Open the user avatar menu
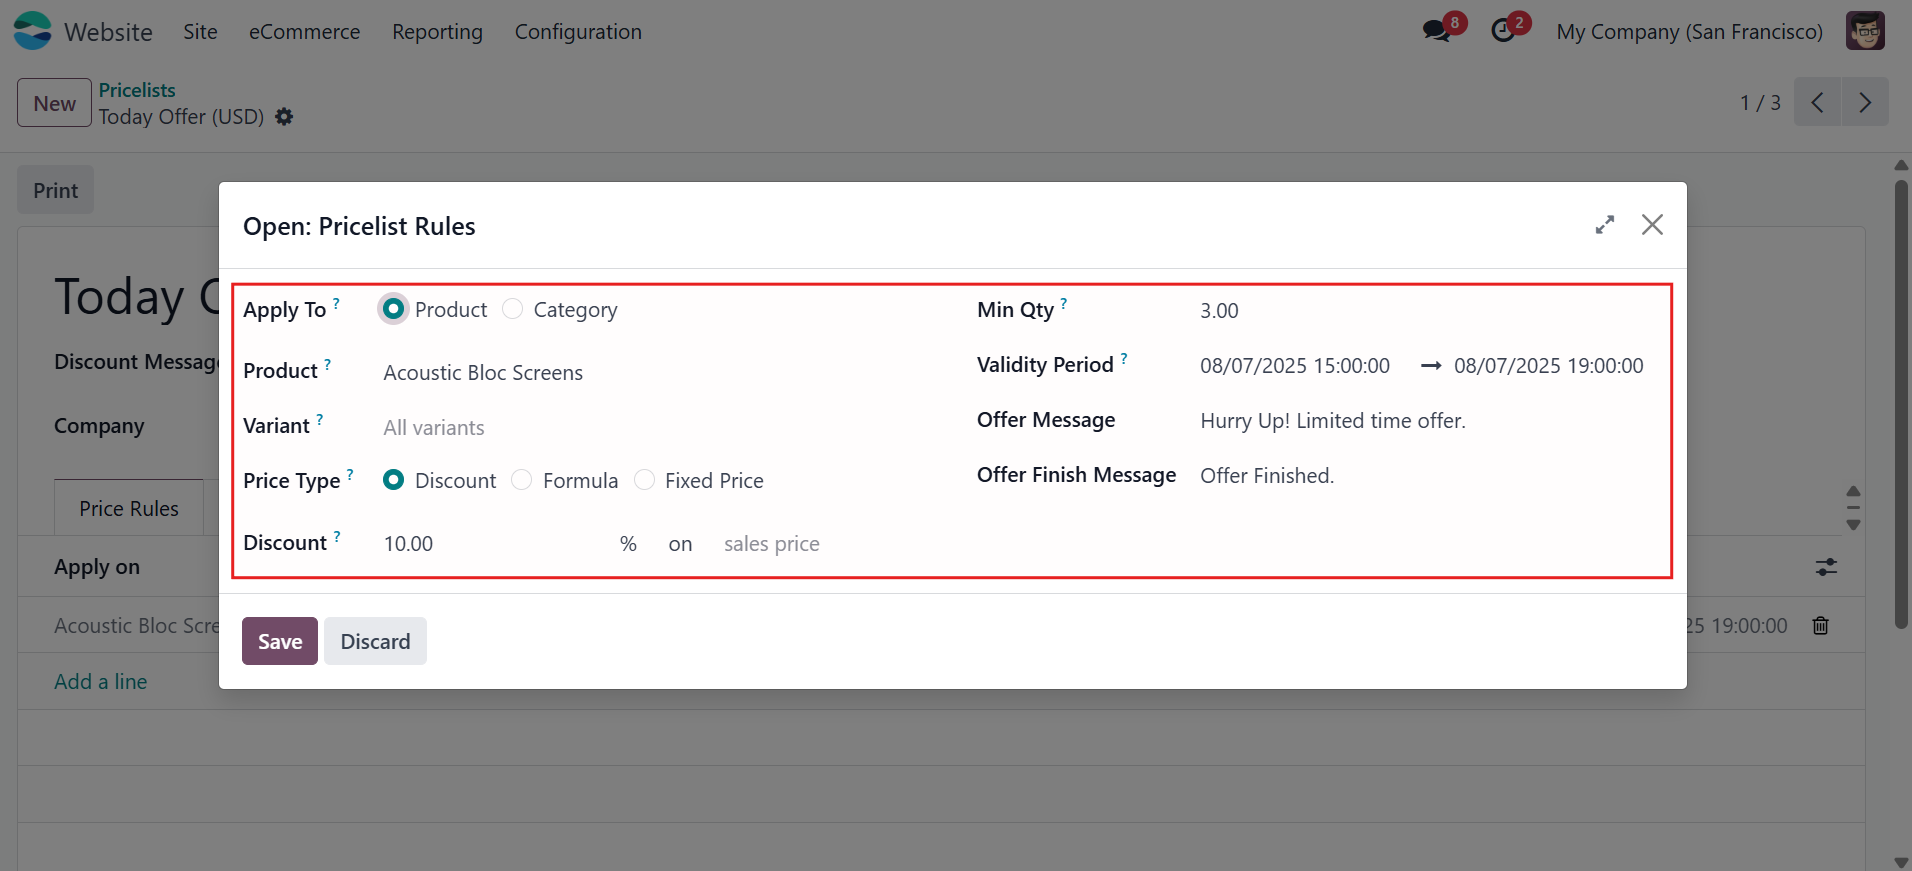The image size is (1912, 871). pos(1865,31)
